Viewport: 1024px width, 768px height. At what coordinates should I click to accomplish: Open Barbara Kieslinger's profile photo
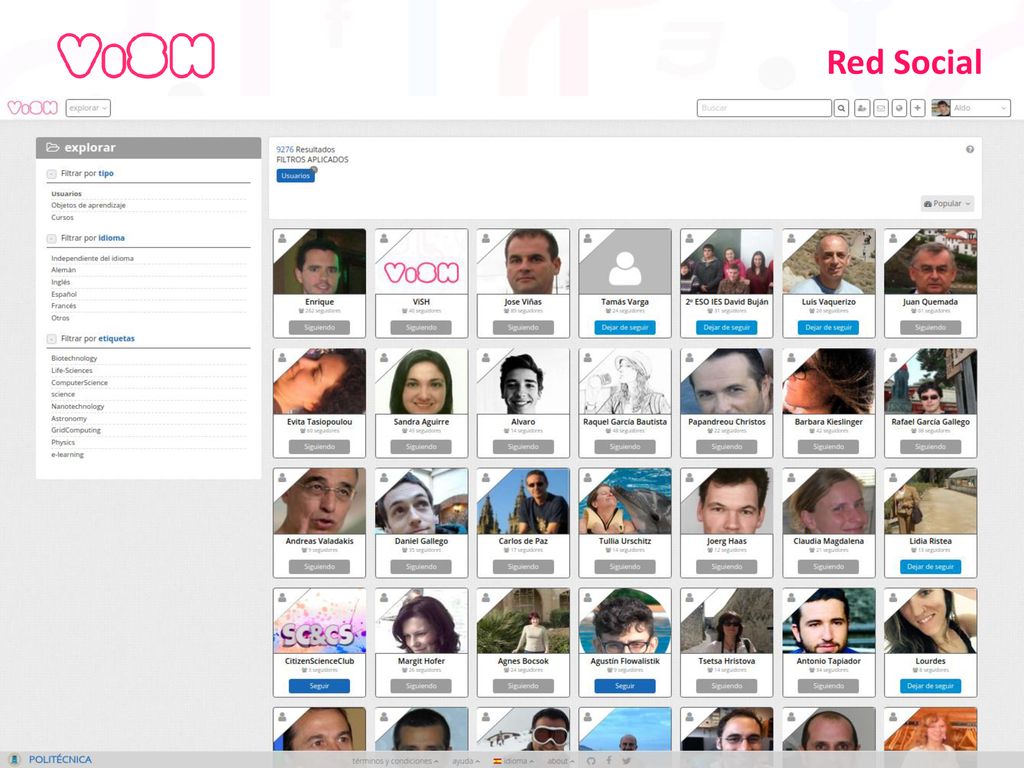(829, 381)
